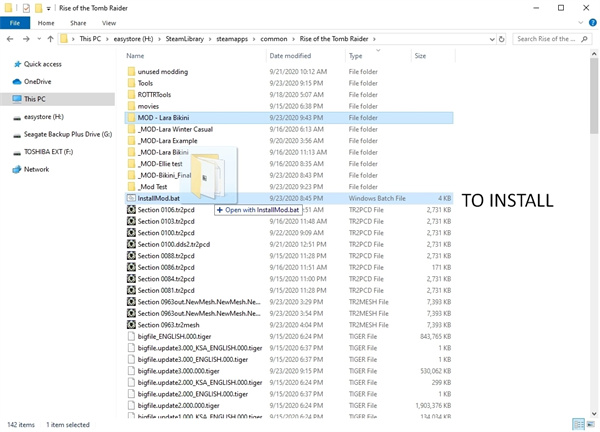The height and width of the screenshot is (432, 600).
Task: Sort files by Date modified column
Action: click(290, 56)
